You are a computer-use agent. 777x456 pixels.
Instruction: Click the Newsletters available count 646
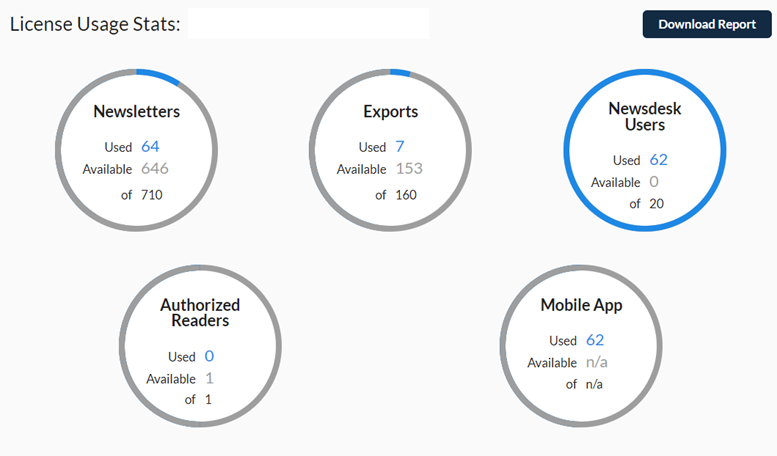155,169
